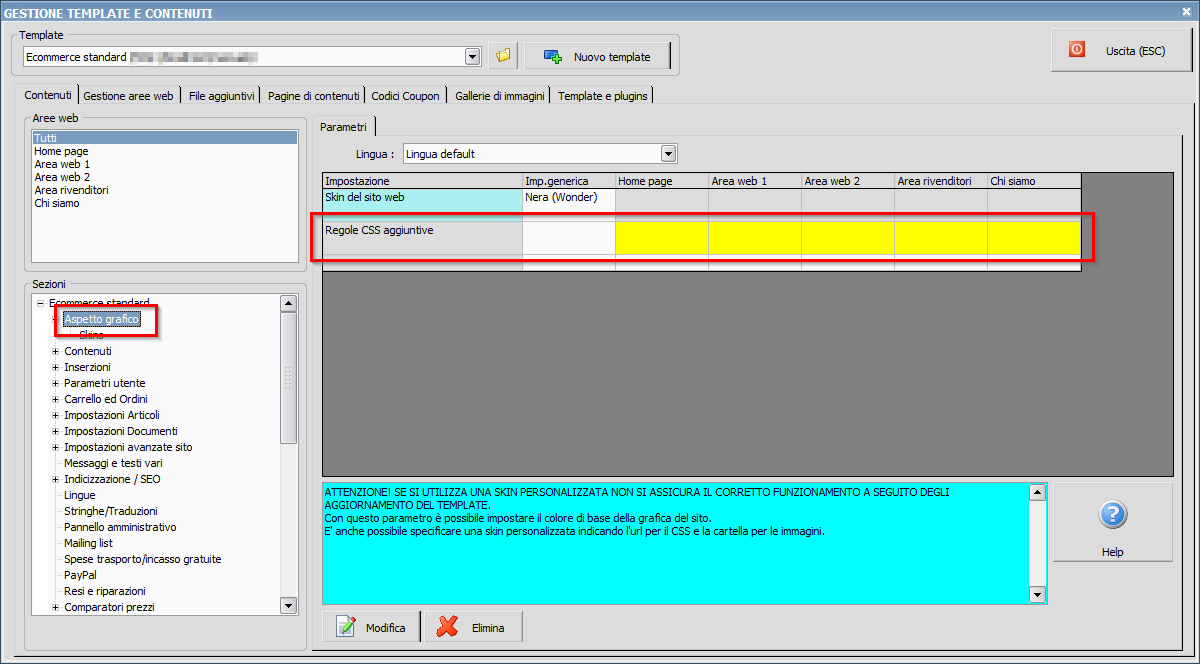Select the Resi e riparazioni tree item

click(x=105, y=591)
